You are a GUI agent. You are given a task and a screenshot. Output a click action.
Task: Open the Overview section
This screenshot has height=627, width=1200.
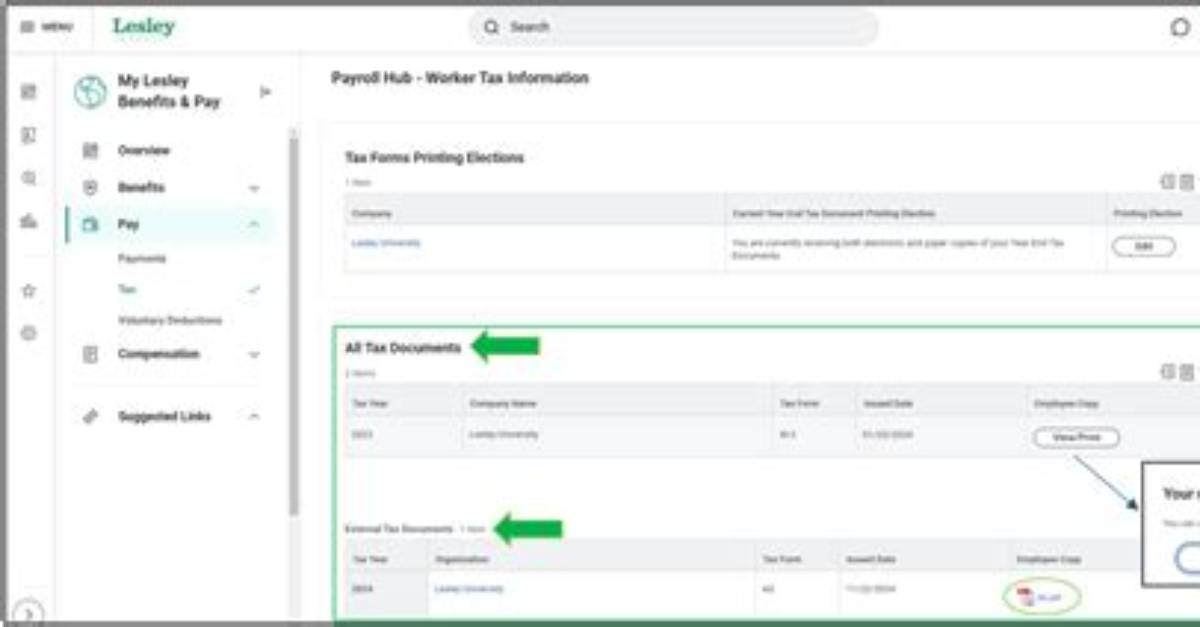(x=144, y=150)
